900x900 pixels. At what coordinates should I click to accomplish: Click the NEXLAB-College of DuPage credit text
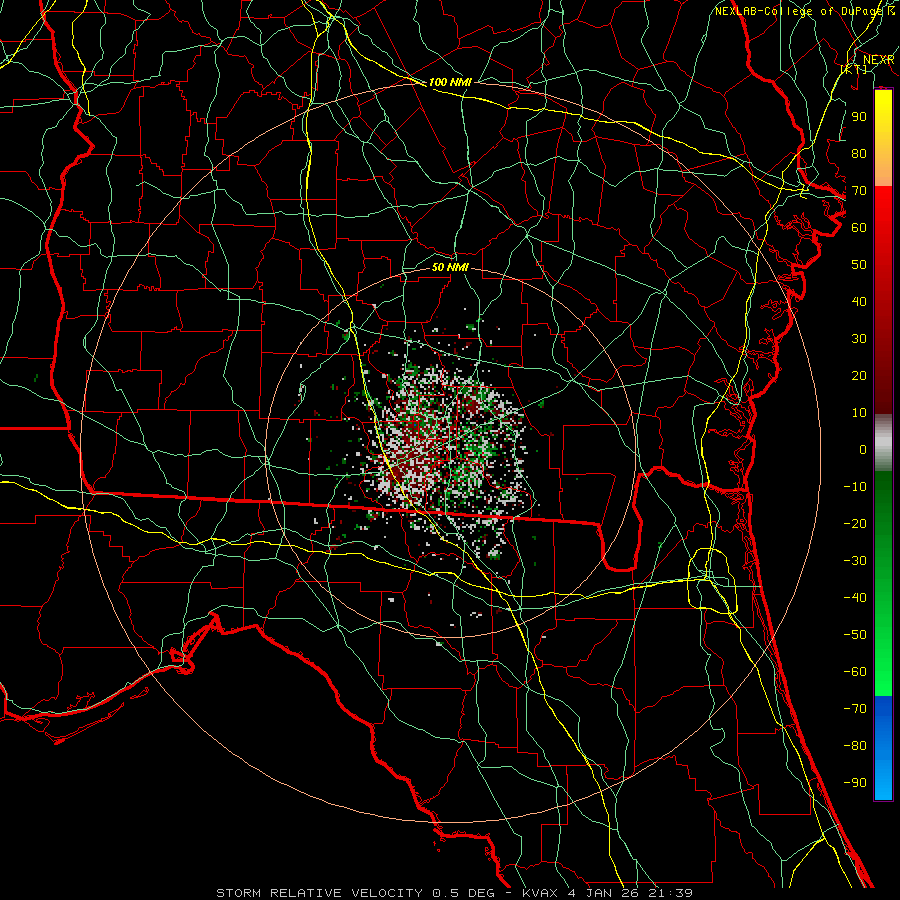click(804, 11)
